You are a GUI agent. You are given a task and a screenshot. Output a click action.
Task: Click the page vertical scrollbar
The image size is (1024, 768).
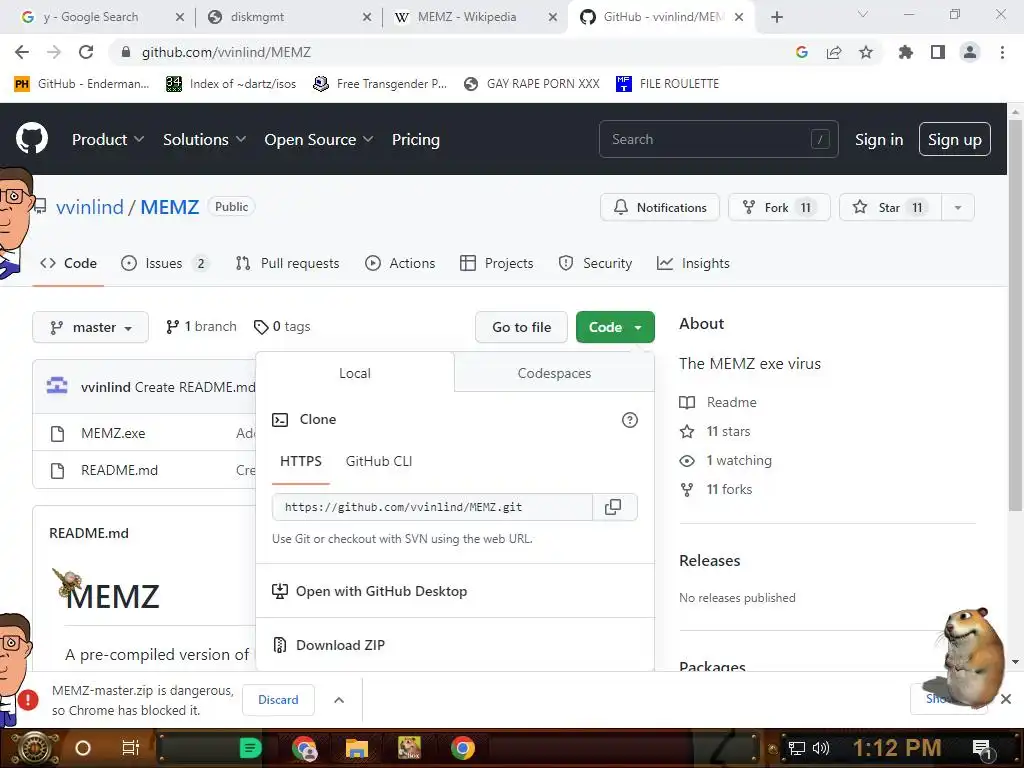coord(1016,313)
